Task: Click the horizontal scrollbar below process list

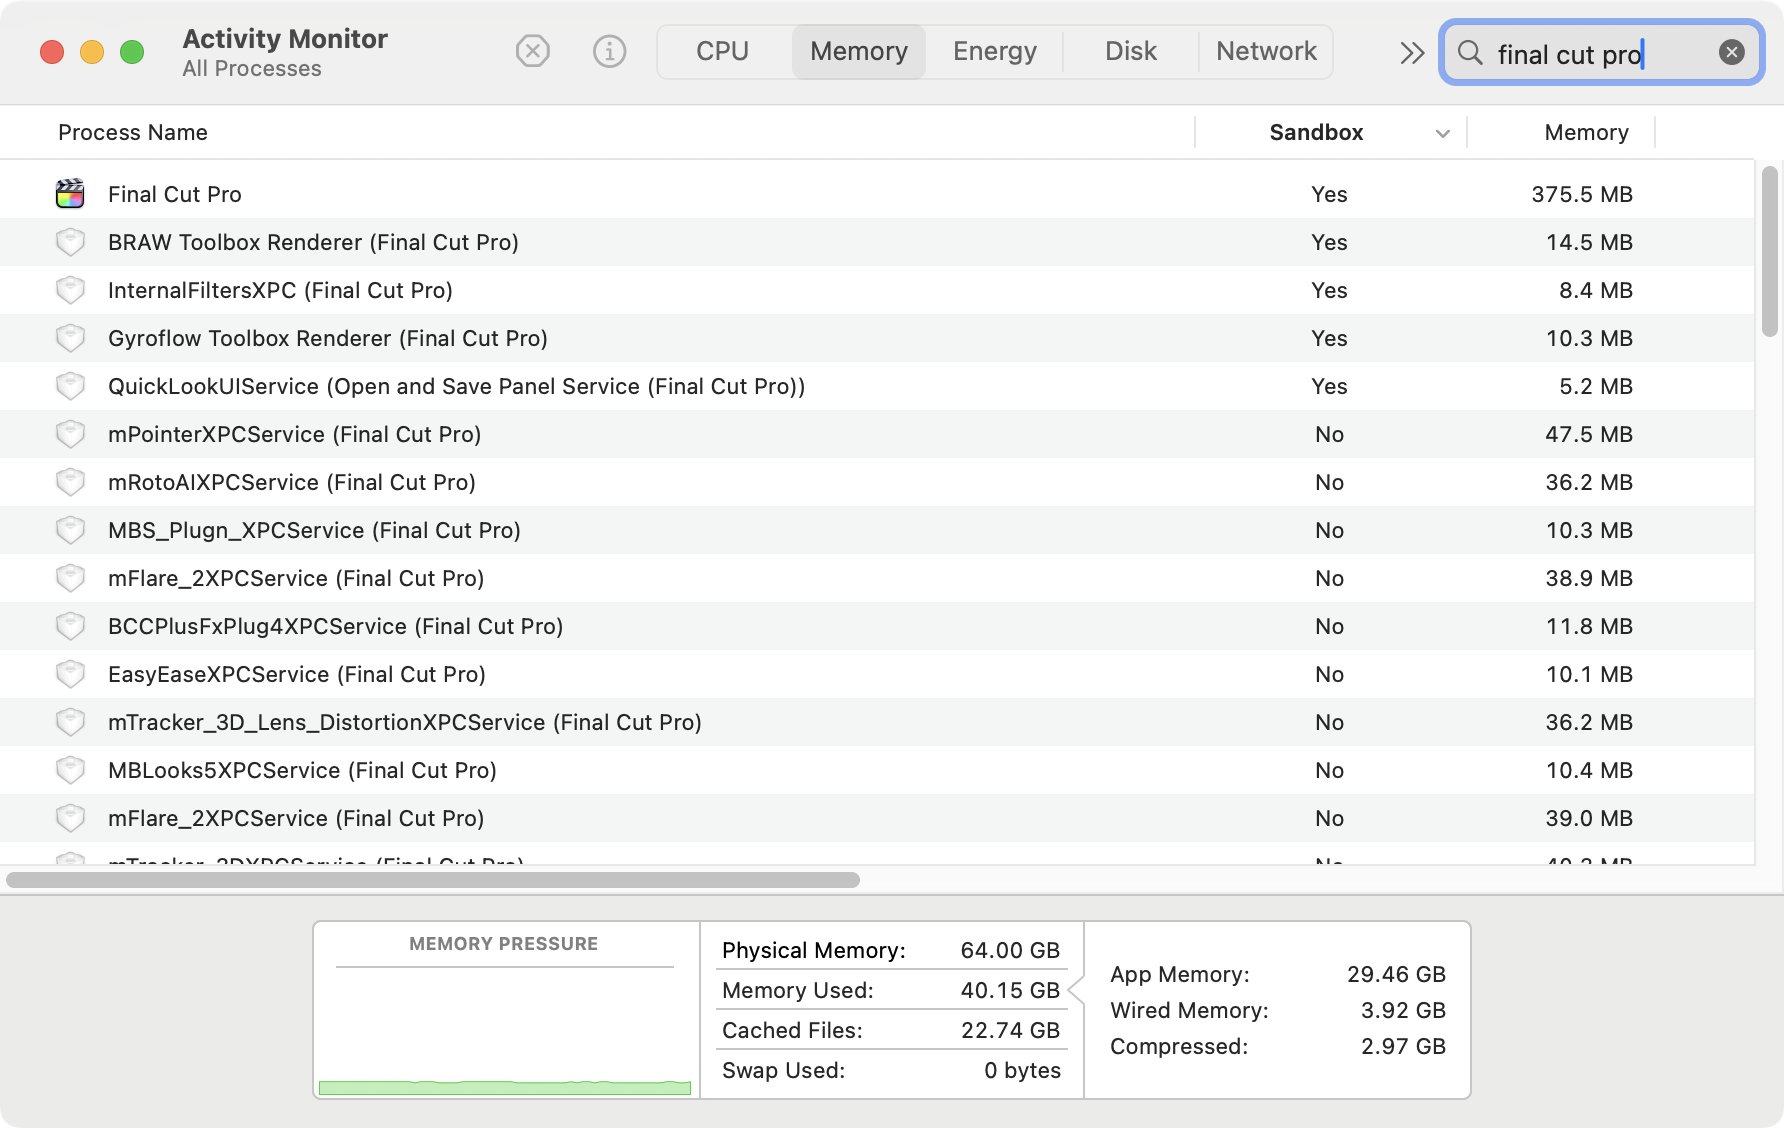Action: (x=433, y=880)
